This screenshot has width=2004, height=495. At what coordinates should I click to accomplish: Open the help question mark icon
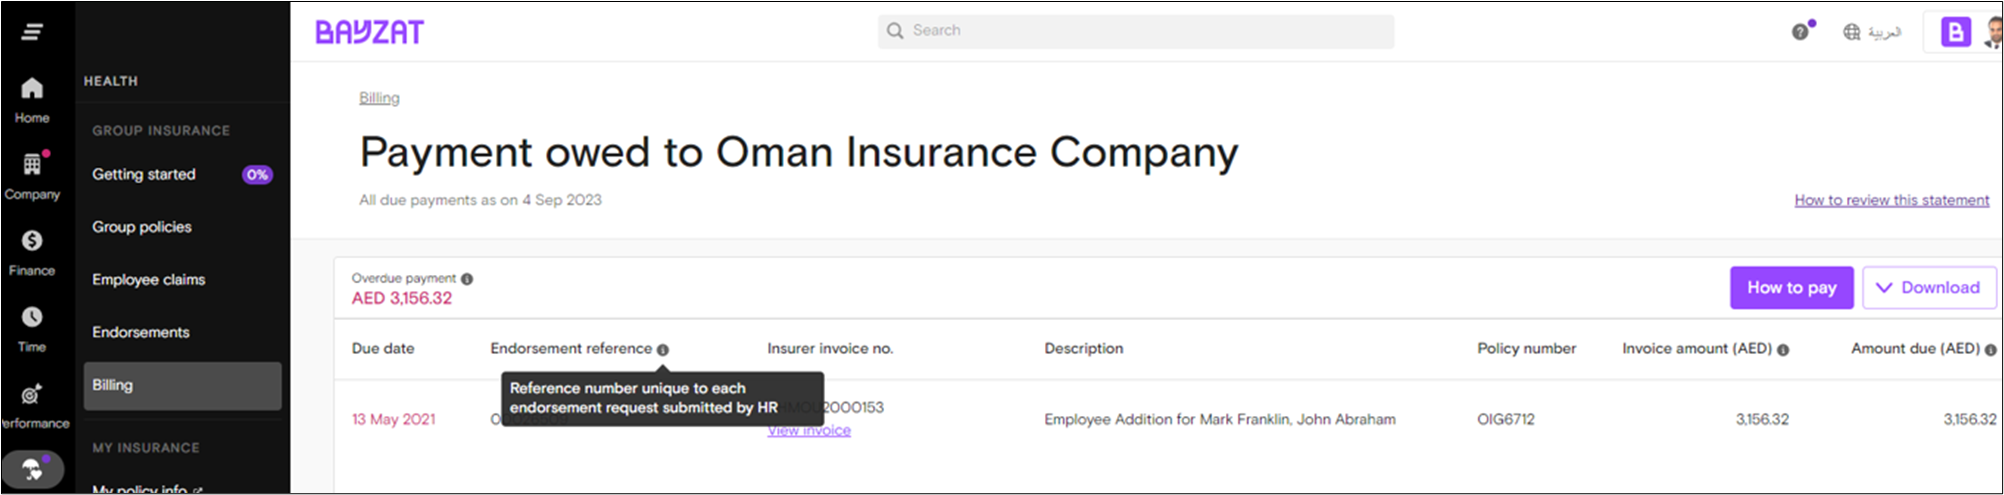point(1801,32)
